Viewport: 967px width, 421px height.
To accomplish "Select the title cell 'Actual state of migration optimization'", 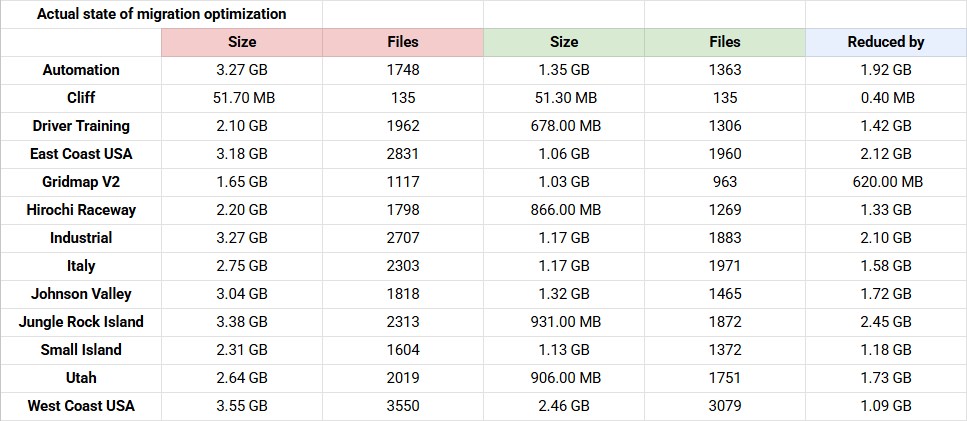I will pos(162,14).
